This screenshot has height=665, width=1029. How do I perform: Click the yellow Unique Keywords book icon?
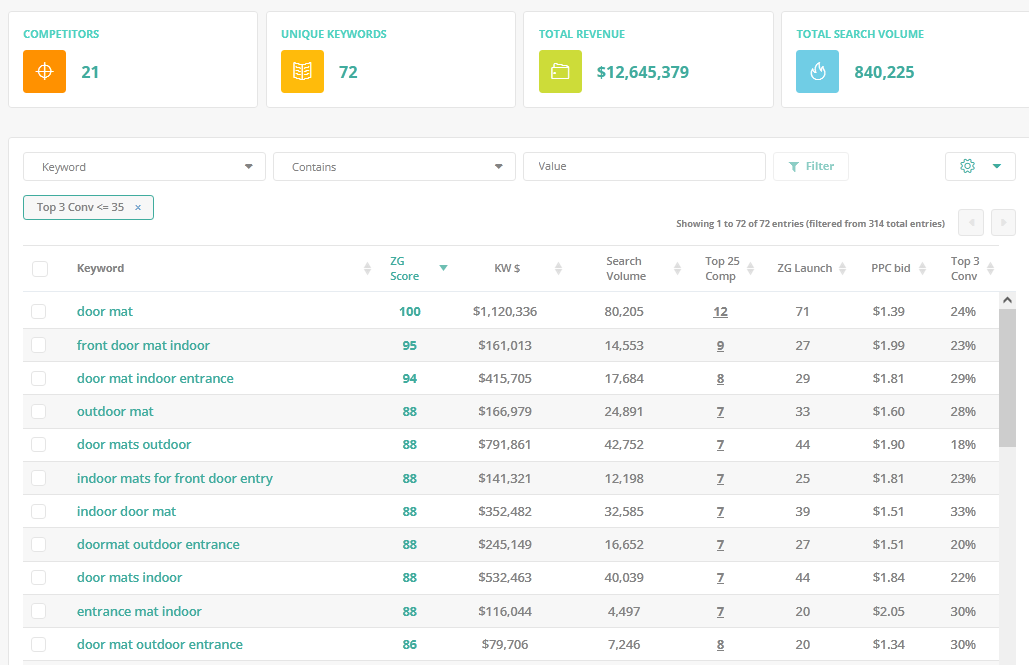(x=303, y=72)
